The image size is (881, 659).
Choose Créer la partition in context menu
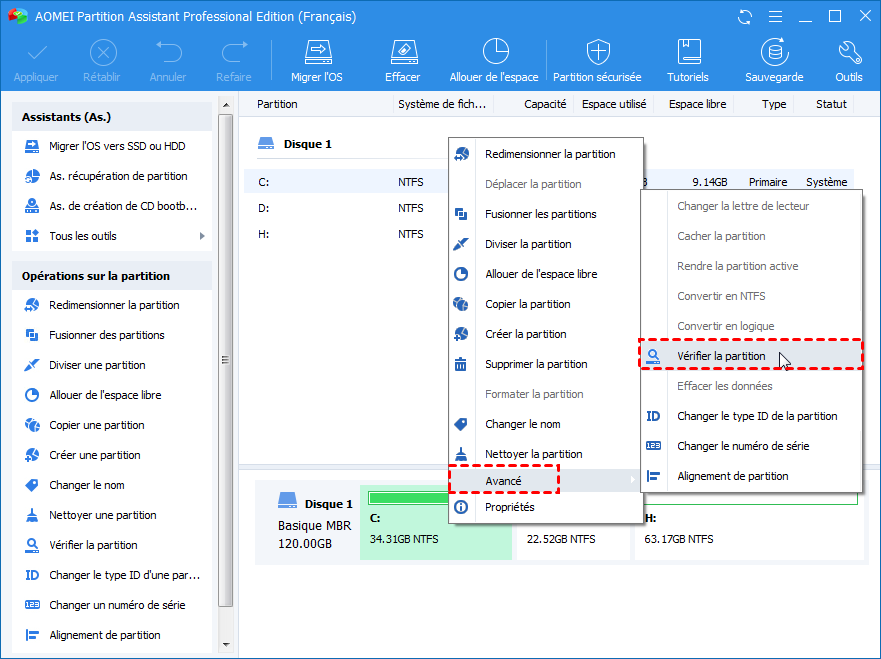[x=545, y=334]
